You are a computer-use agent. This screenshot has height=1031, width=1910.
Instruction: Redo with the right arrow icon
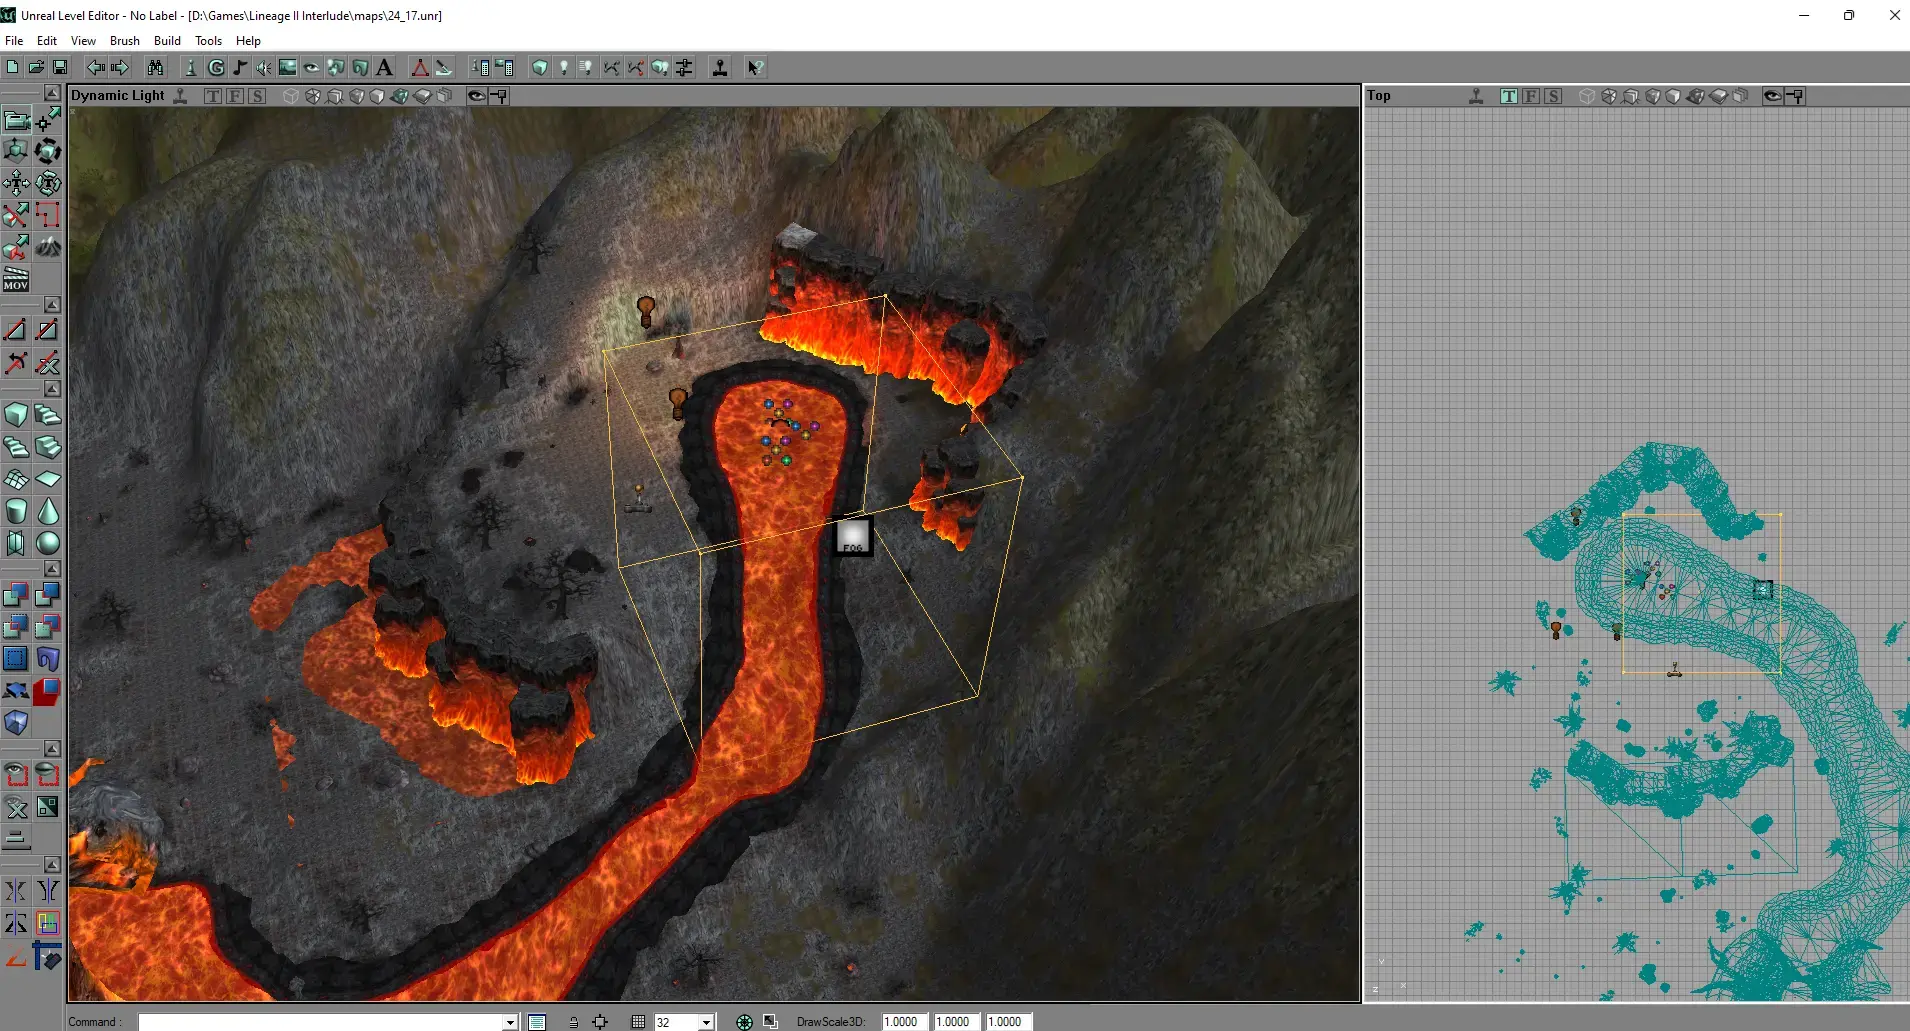119,67
